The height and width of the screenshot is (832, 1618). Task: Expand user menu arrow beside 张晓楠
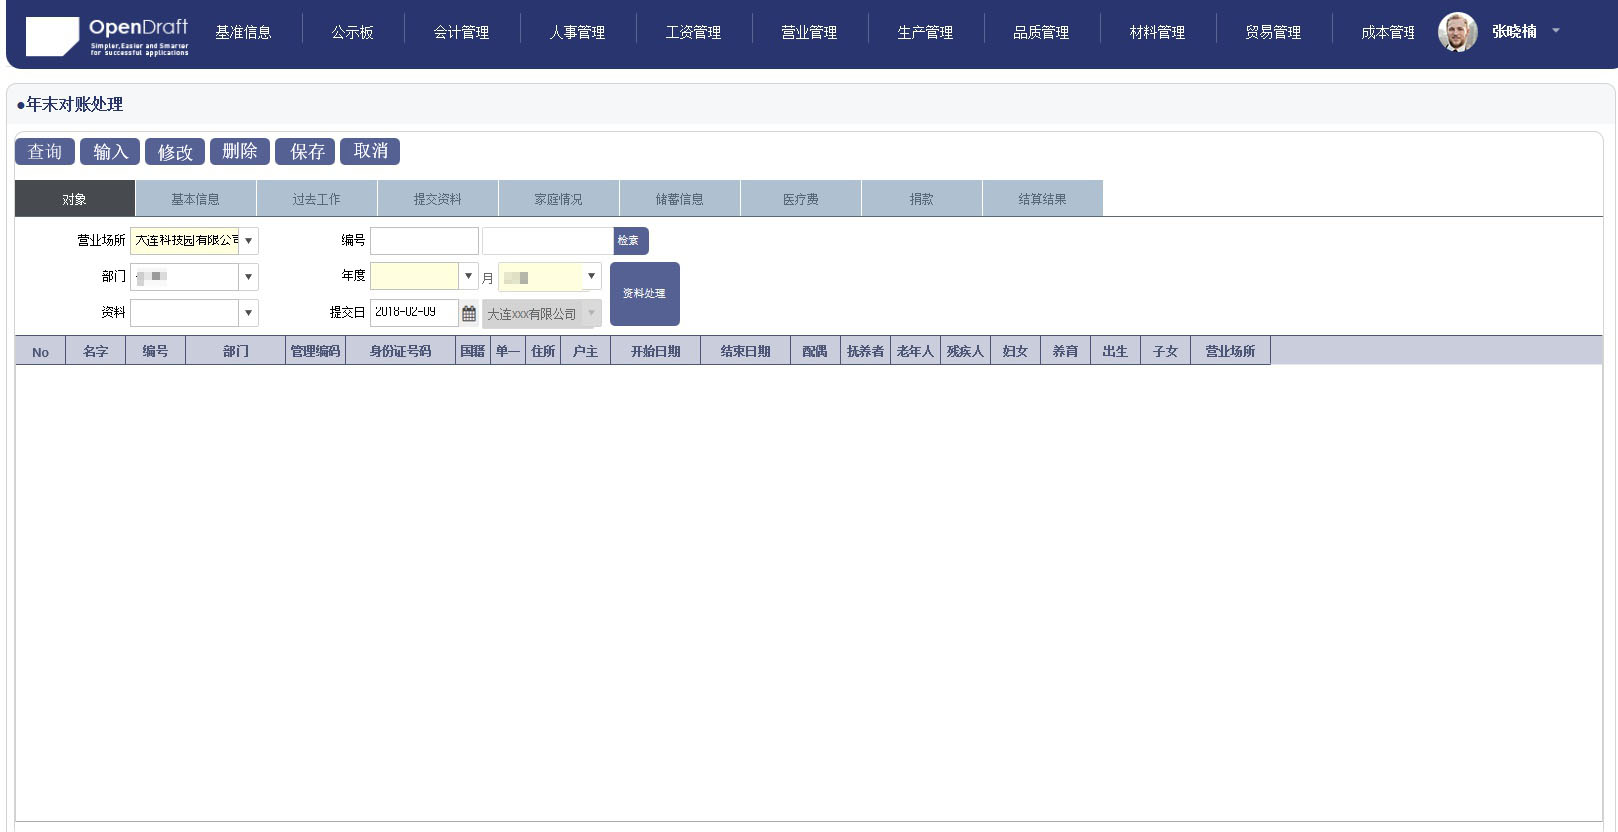tap(1555, 31)
